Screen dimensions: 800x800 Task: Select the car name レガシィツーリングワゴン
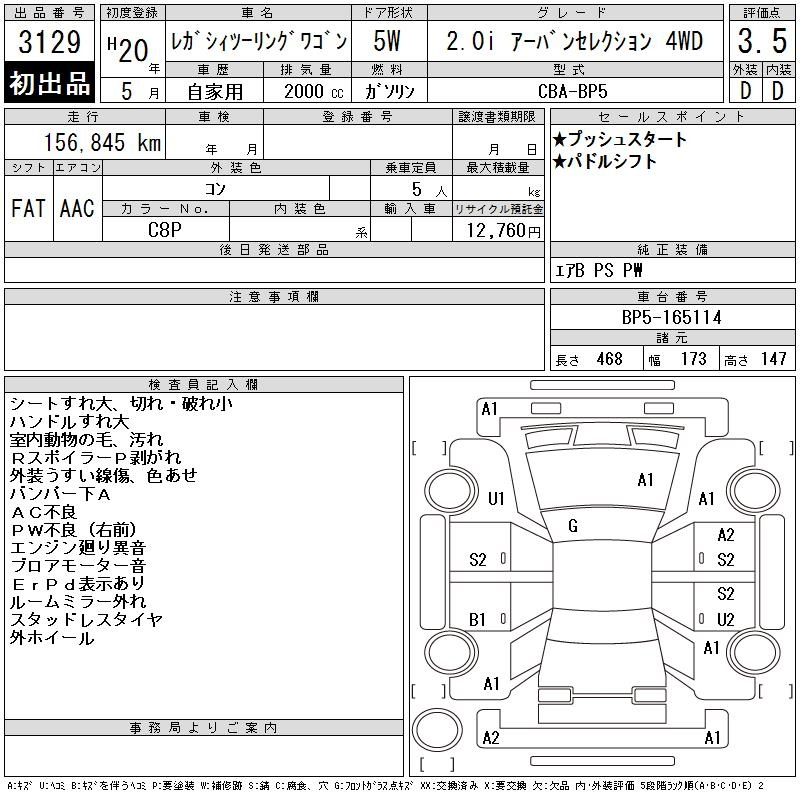[259, 41]
